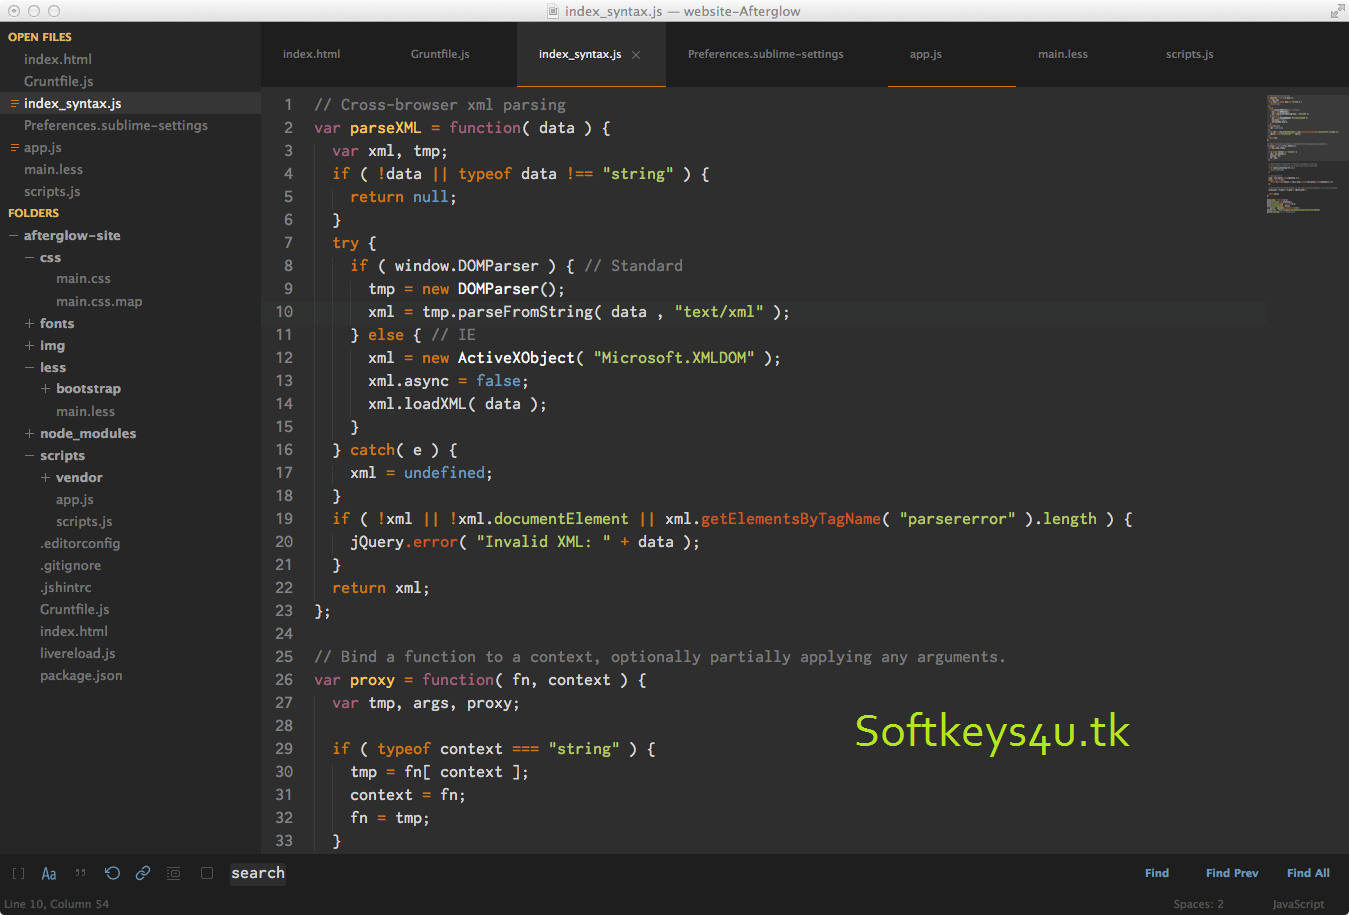
Task: Collapse the scripts folder
Action: (x=29, y=455)
